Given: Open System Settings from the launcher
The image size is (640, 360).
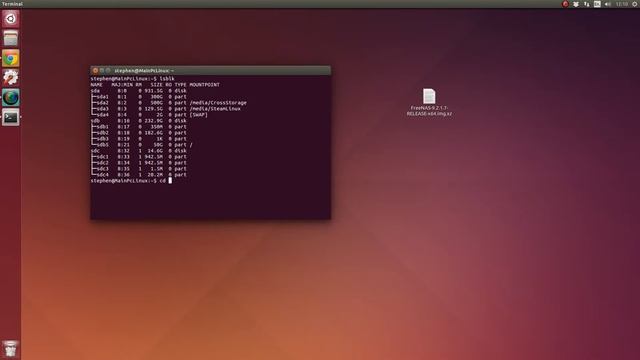Looking at the screenshot, I should tap(11, 78).
